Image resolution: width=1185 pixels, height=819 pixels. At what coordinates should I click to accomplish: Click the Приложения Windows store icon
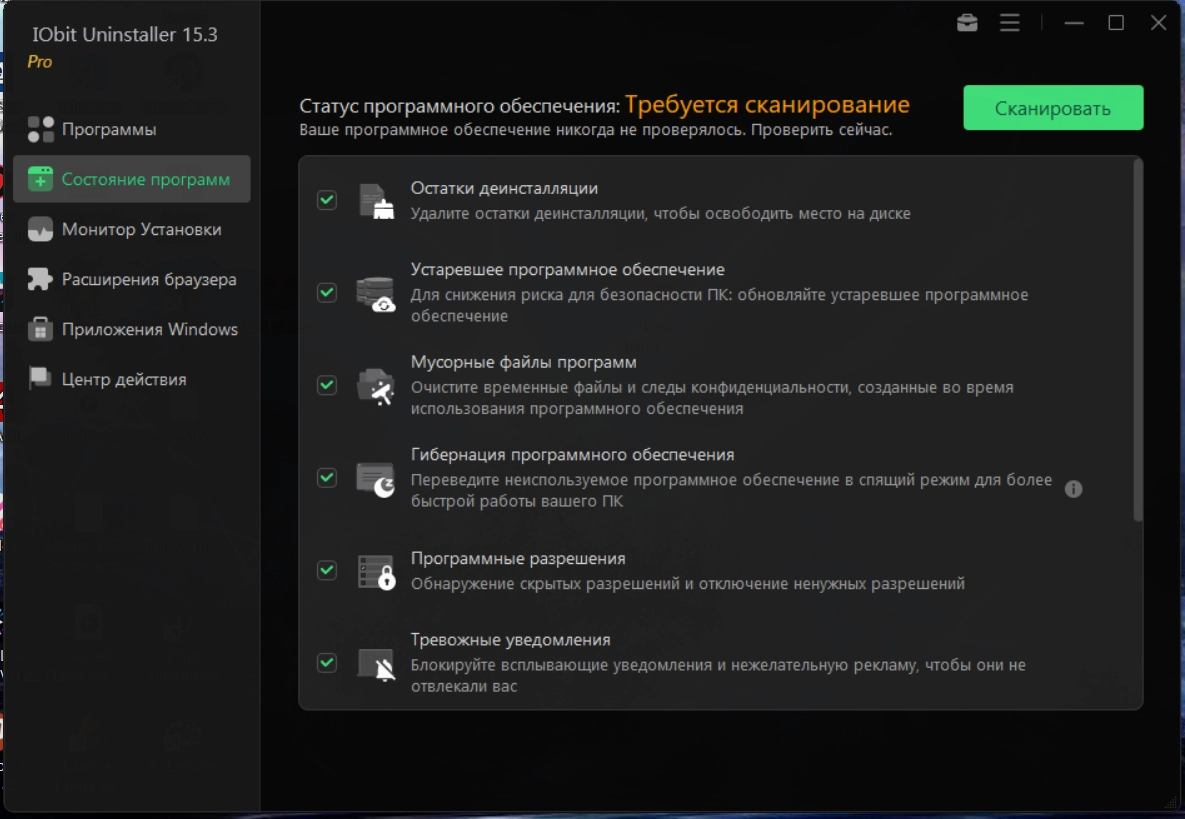click(41, 329)
